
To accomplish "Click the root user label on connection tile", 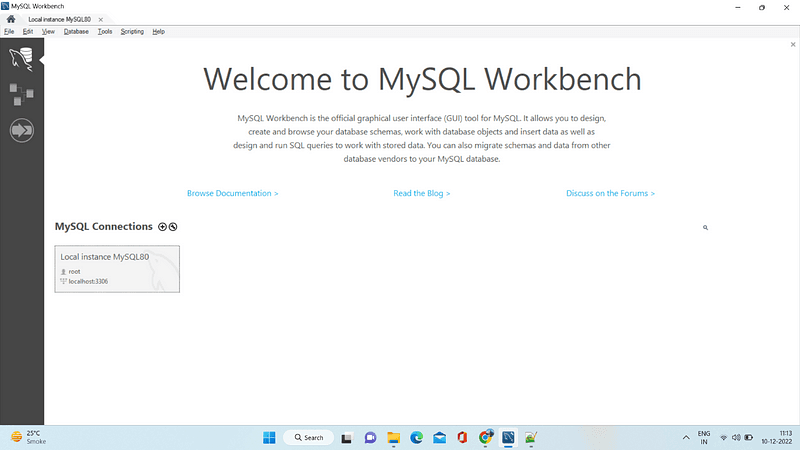I will 74,271.
